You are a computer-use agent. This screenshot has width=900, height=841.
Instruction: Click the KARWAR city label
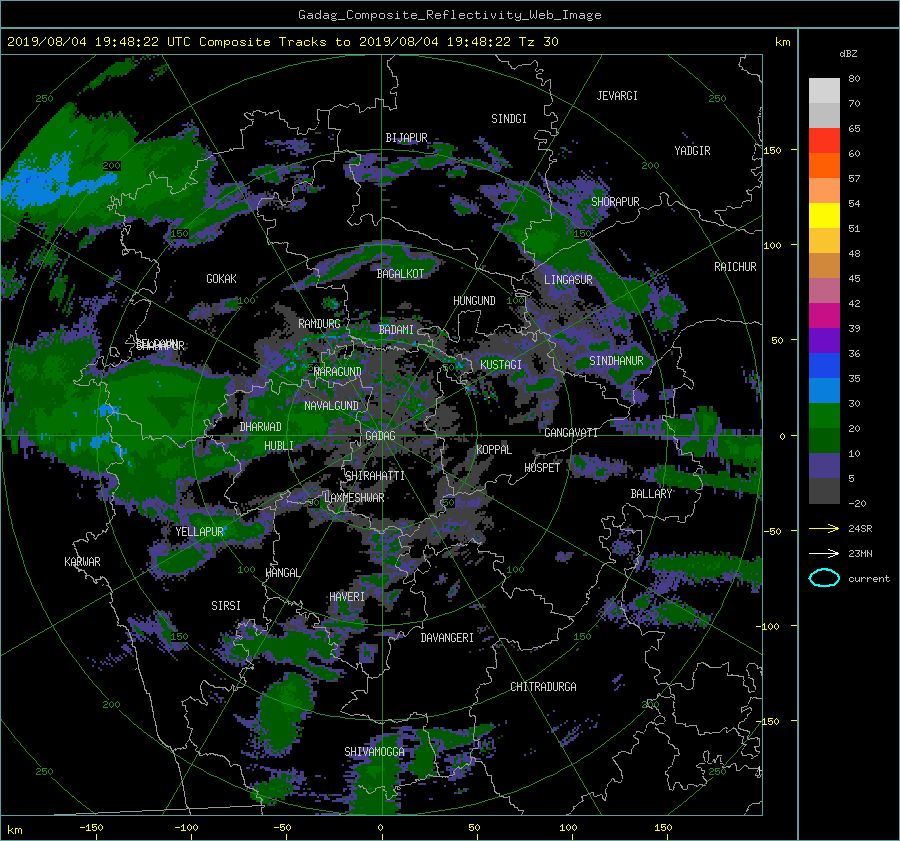coord(83,562)
